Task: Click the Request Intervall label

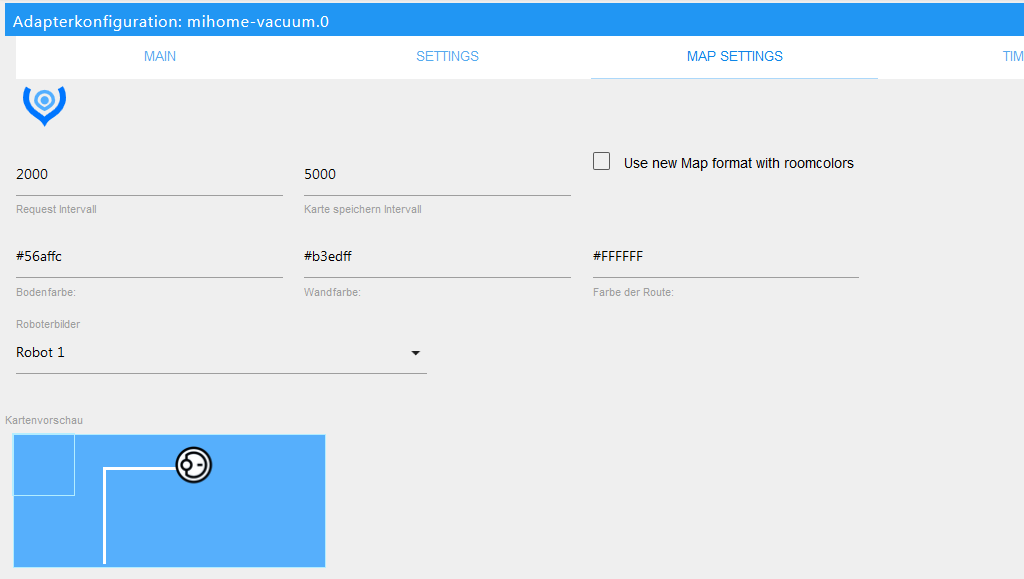Action: coord(56,210)
